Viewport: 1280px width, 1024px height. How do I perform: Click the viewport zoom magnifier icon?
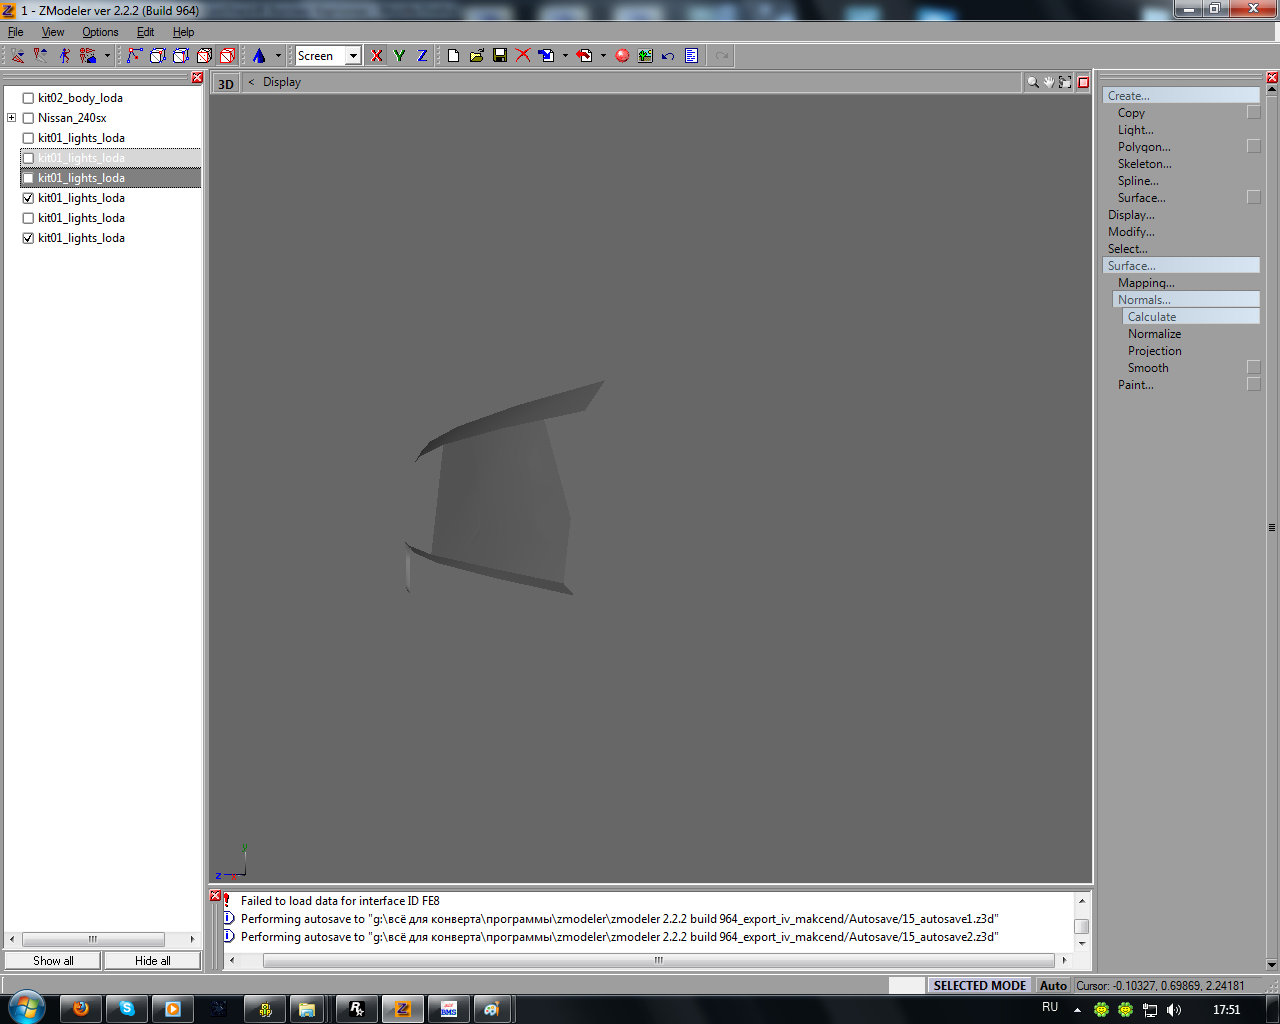1033,82
